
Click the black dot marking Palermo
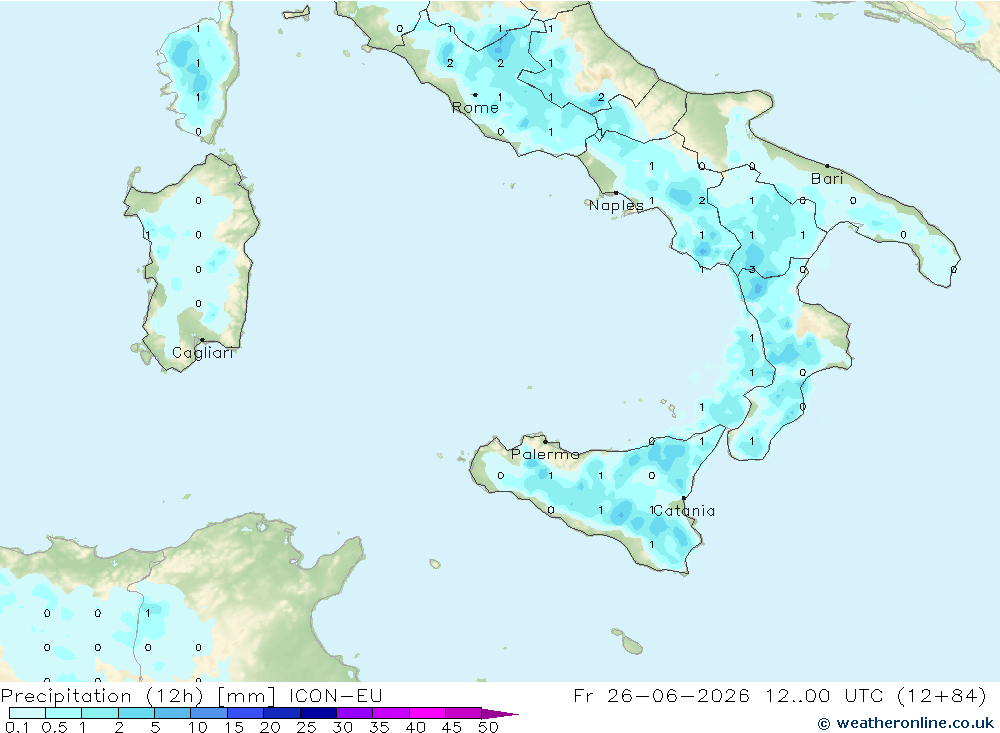click(x=545, y=441)
